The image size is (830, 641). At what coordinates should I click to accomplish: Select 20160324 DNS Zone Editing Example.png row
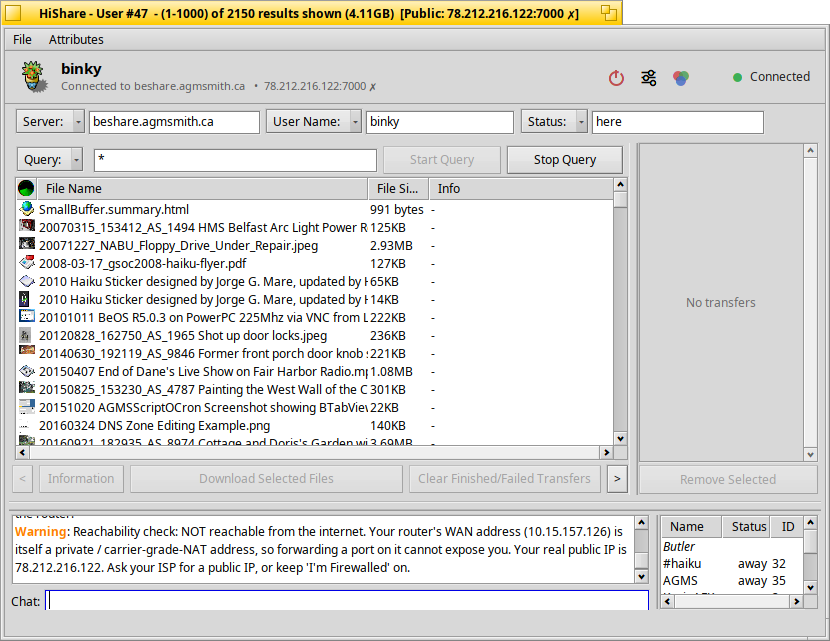click(x=315, y=426)
